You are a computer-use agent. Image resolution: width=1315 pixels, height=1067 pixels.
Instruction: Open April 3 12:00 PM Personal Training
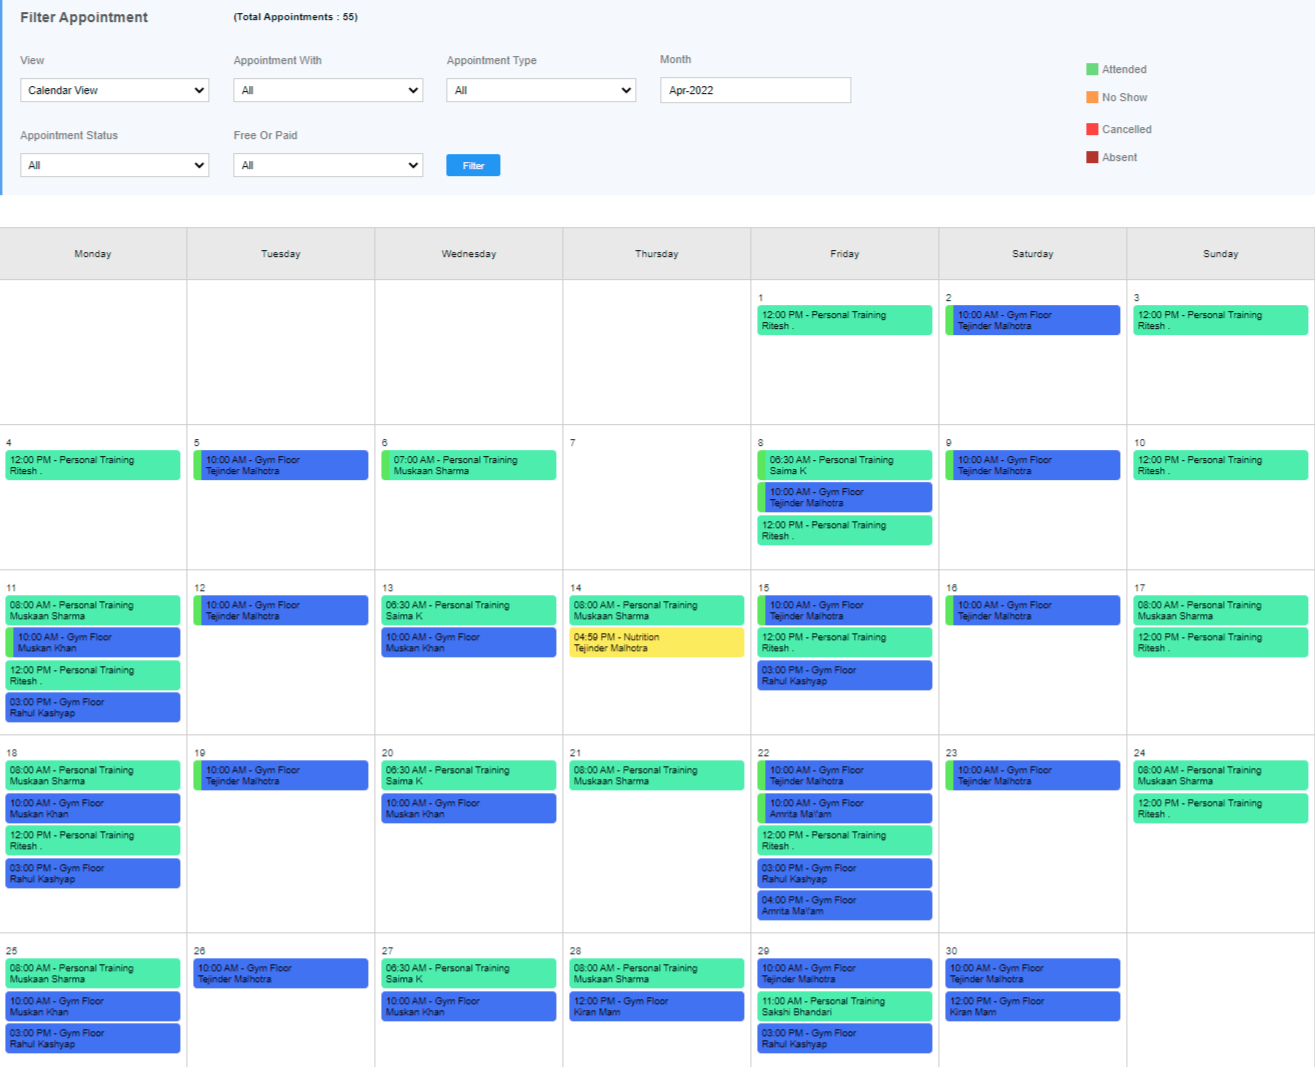[x=1221, y=320]
